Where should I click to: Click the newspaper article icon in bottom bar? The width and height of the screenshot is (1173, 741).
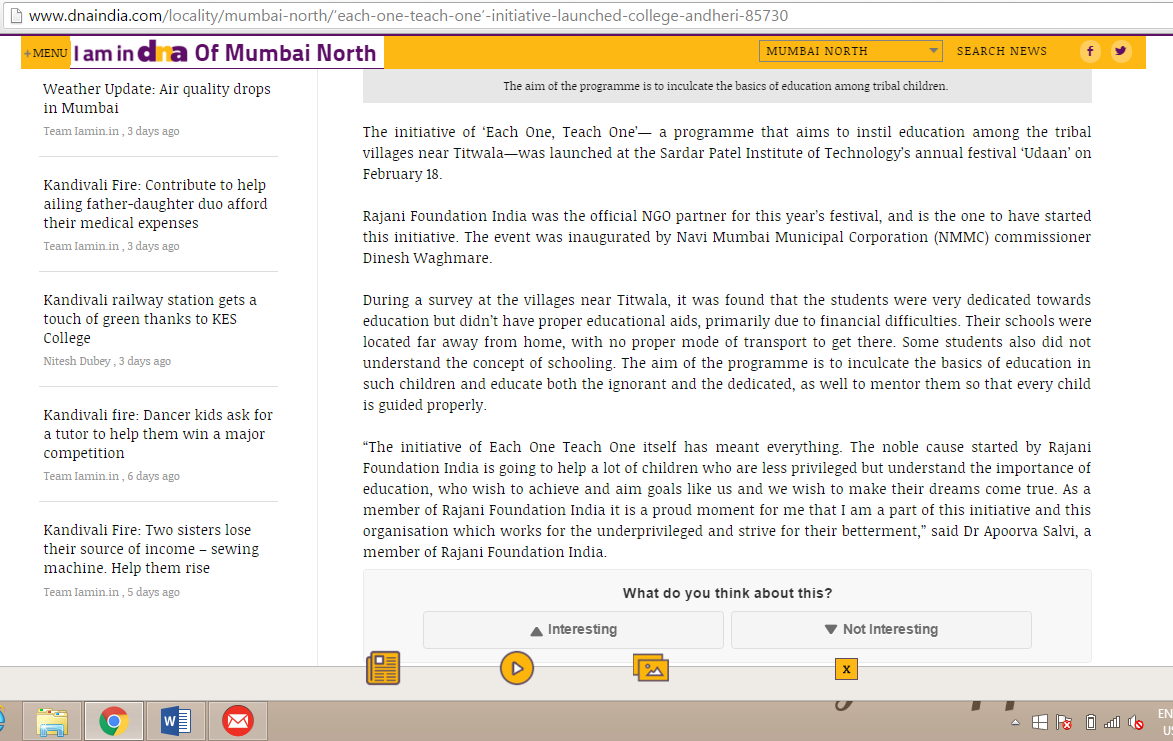tap(383, 668)
